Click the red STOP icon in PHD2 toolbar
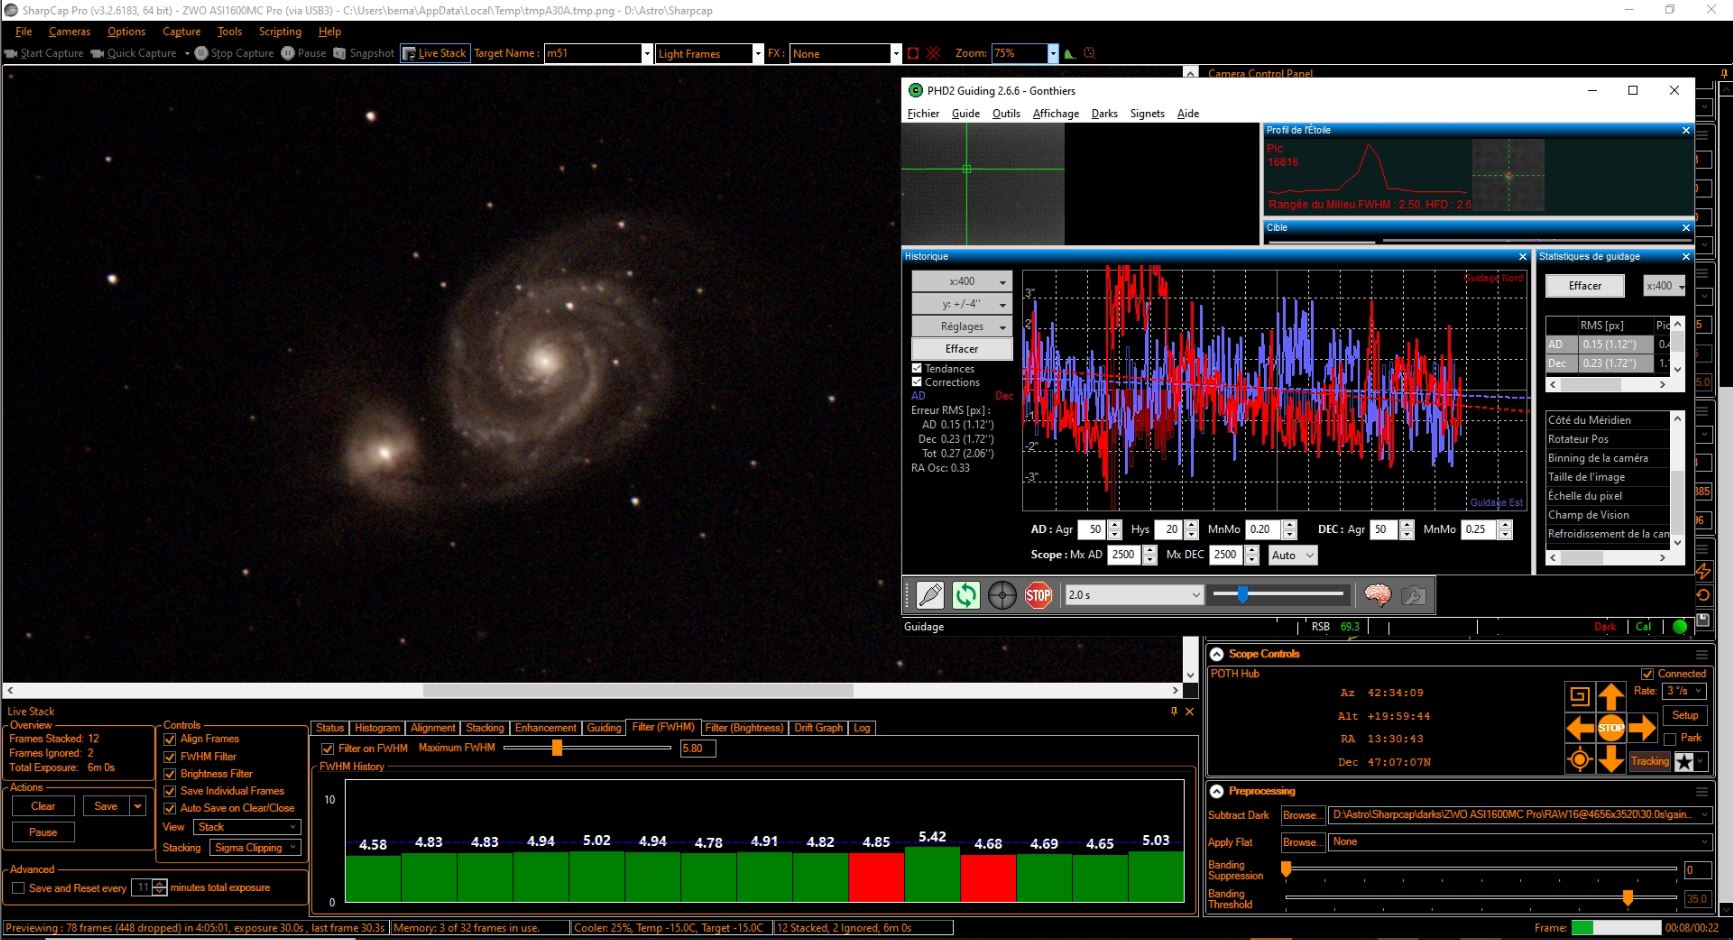This screenshot has height=940, width=1733. click(x=1038, y=596)
